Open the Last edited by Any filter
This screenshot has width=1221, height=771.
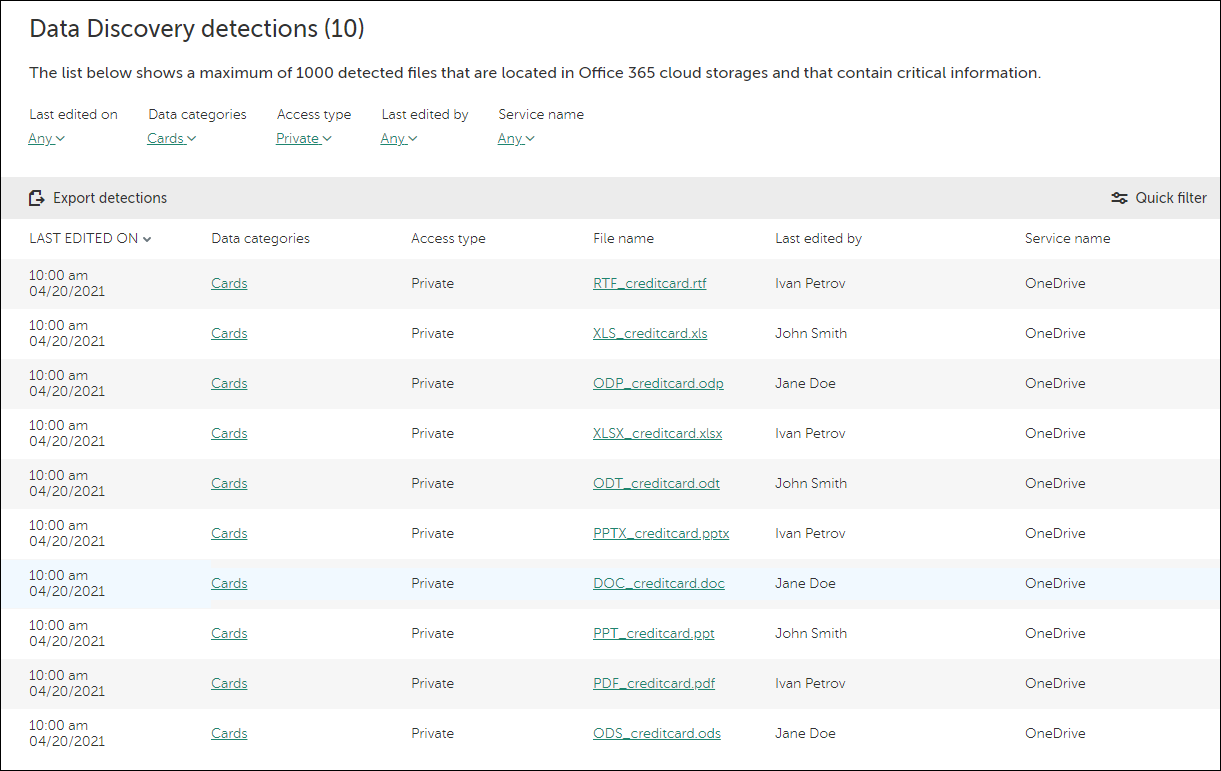pyautogui.click(x=398, y=138)
